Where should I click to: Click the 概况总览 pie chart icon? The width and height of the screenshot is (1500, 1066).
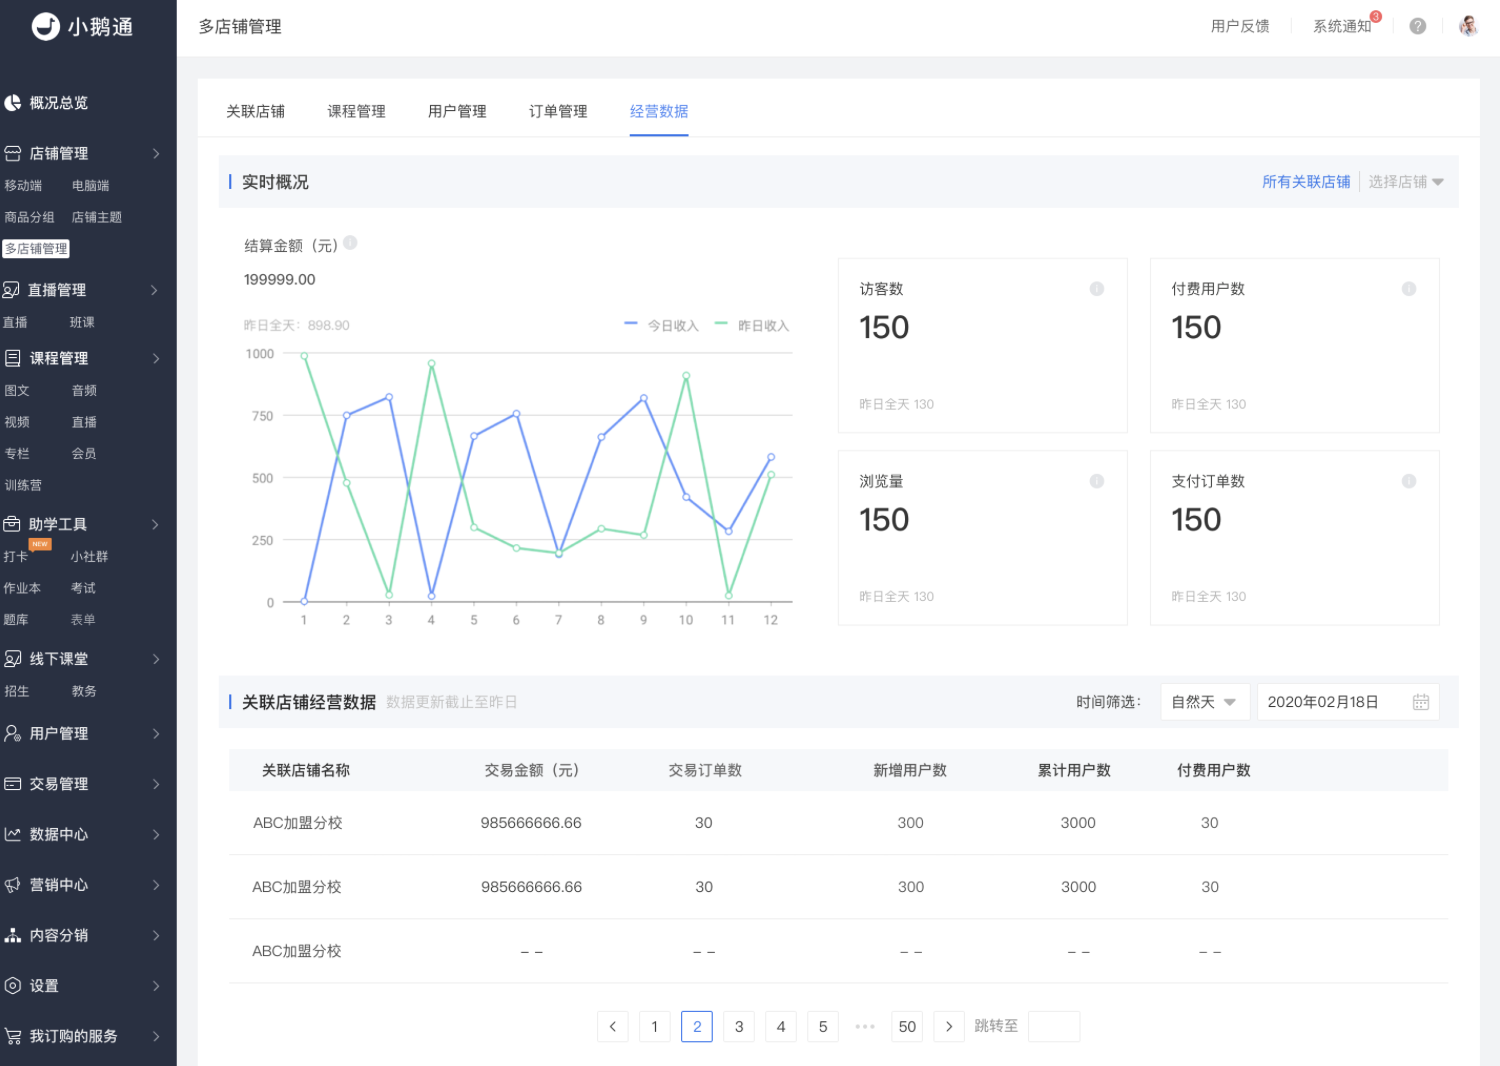pyautogui.click(x=13, y=103)
